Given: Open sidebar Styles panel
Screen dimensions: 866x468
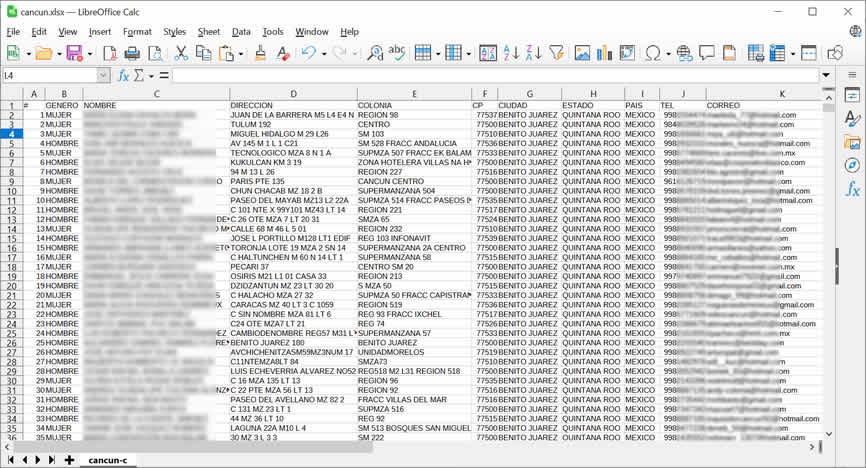Looking at the screenshot, I should pos(852,118).
